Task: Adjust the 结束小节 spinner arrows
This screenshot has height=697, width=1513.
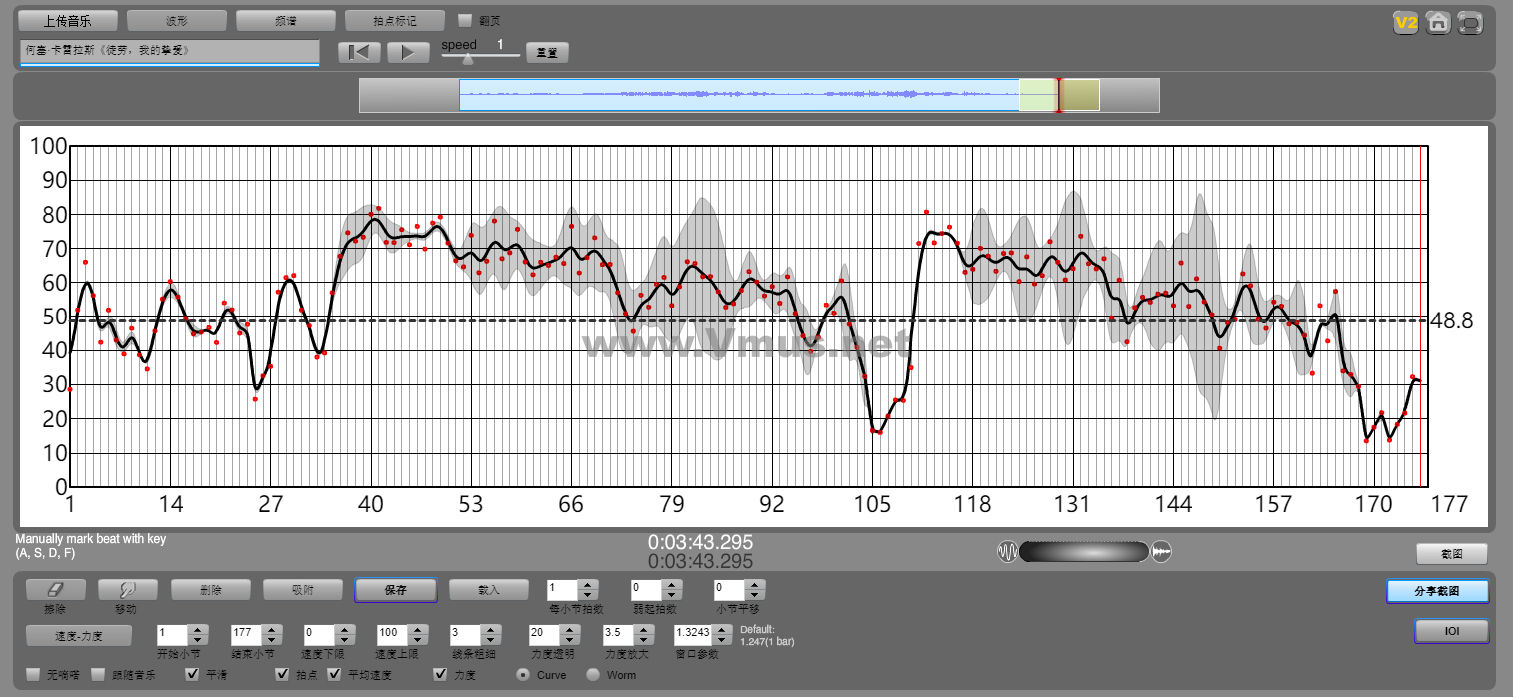Action: click(271, 635)
